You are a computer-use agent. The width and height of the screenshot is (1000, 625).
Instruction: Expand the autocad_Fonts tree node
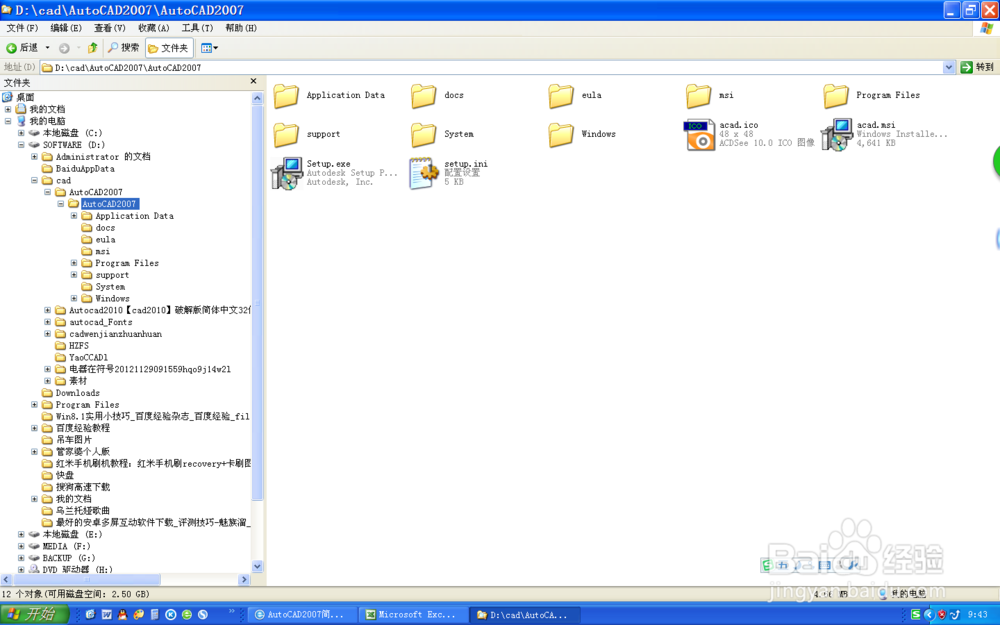pyautogui.click(x=47, y=322)
